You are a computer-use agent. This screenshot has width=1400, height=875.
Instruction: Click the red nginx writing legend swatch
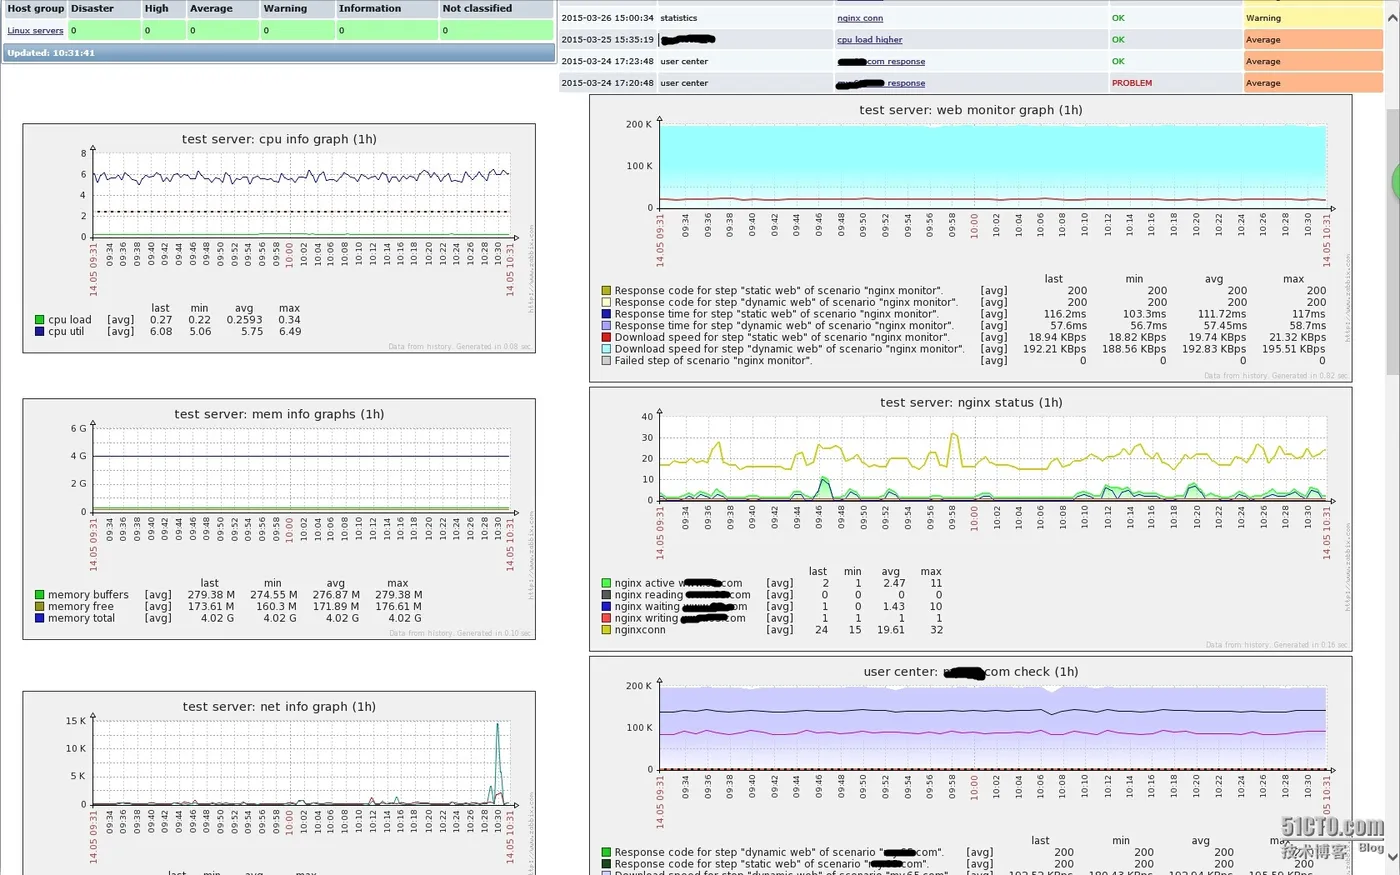[606, 619]
